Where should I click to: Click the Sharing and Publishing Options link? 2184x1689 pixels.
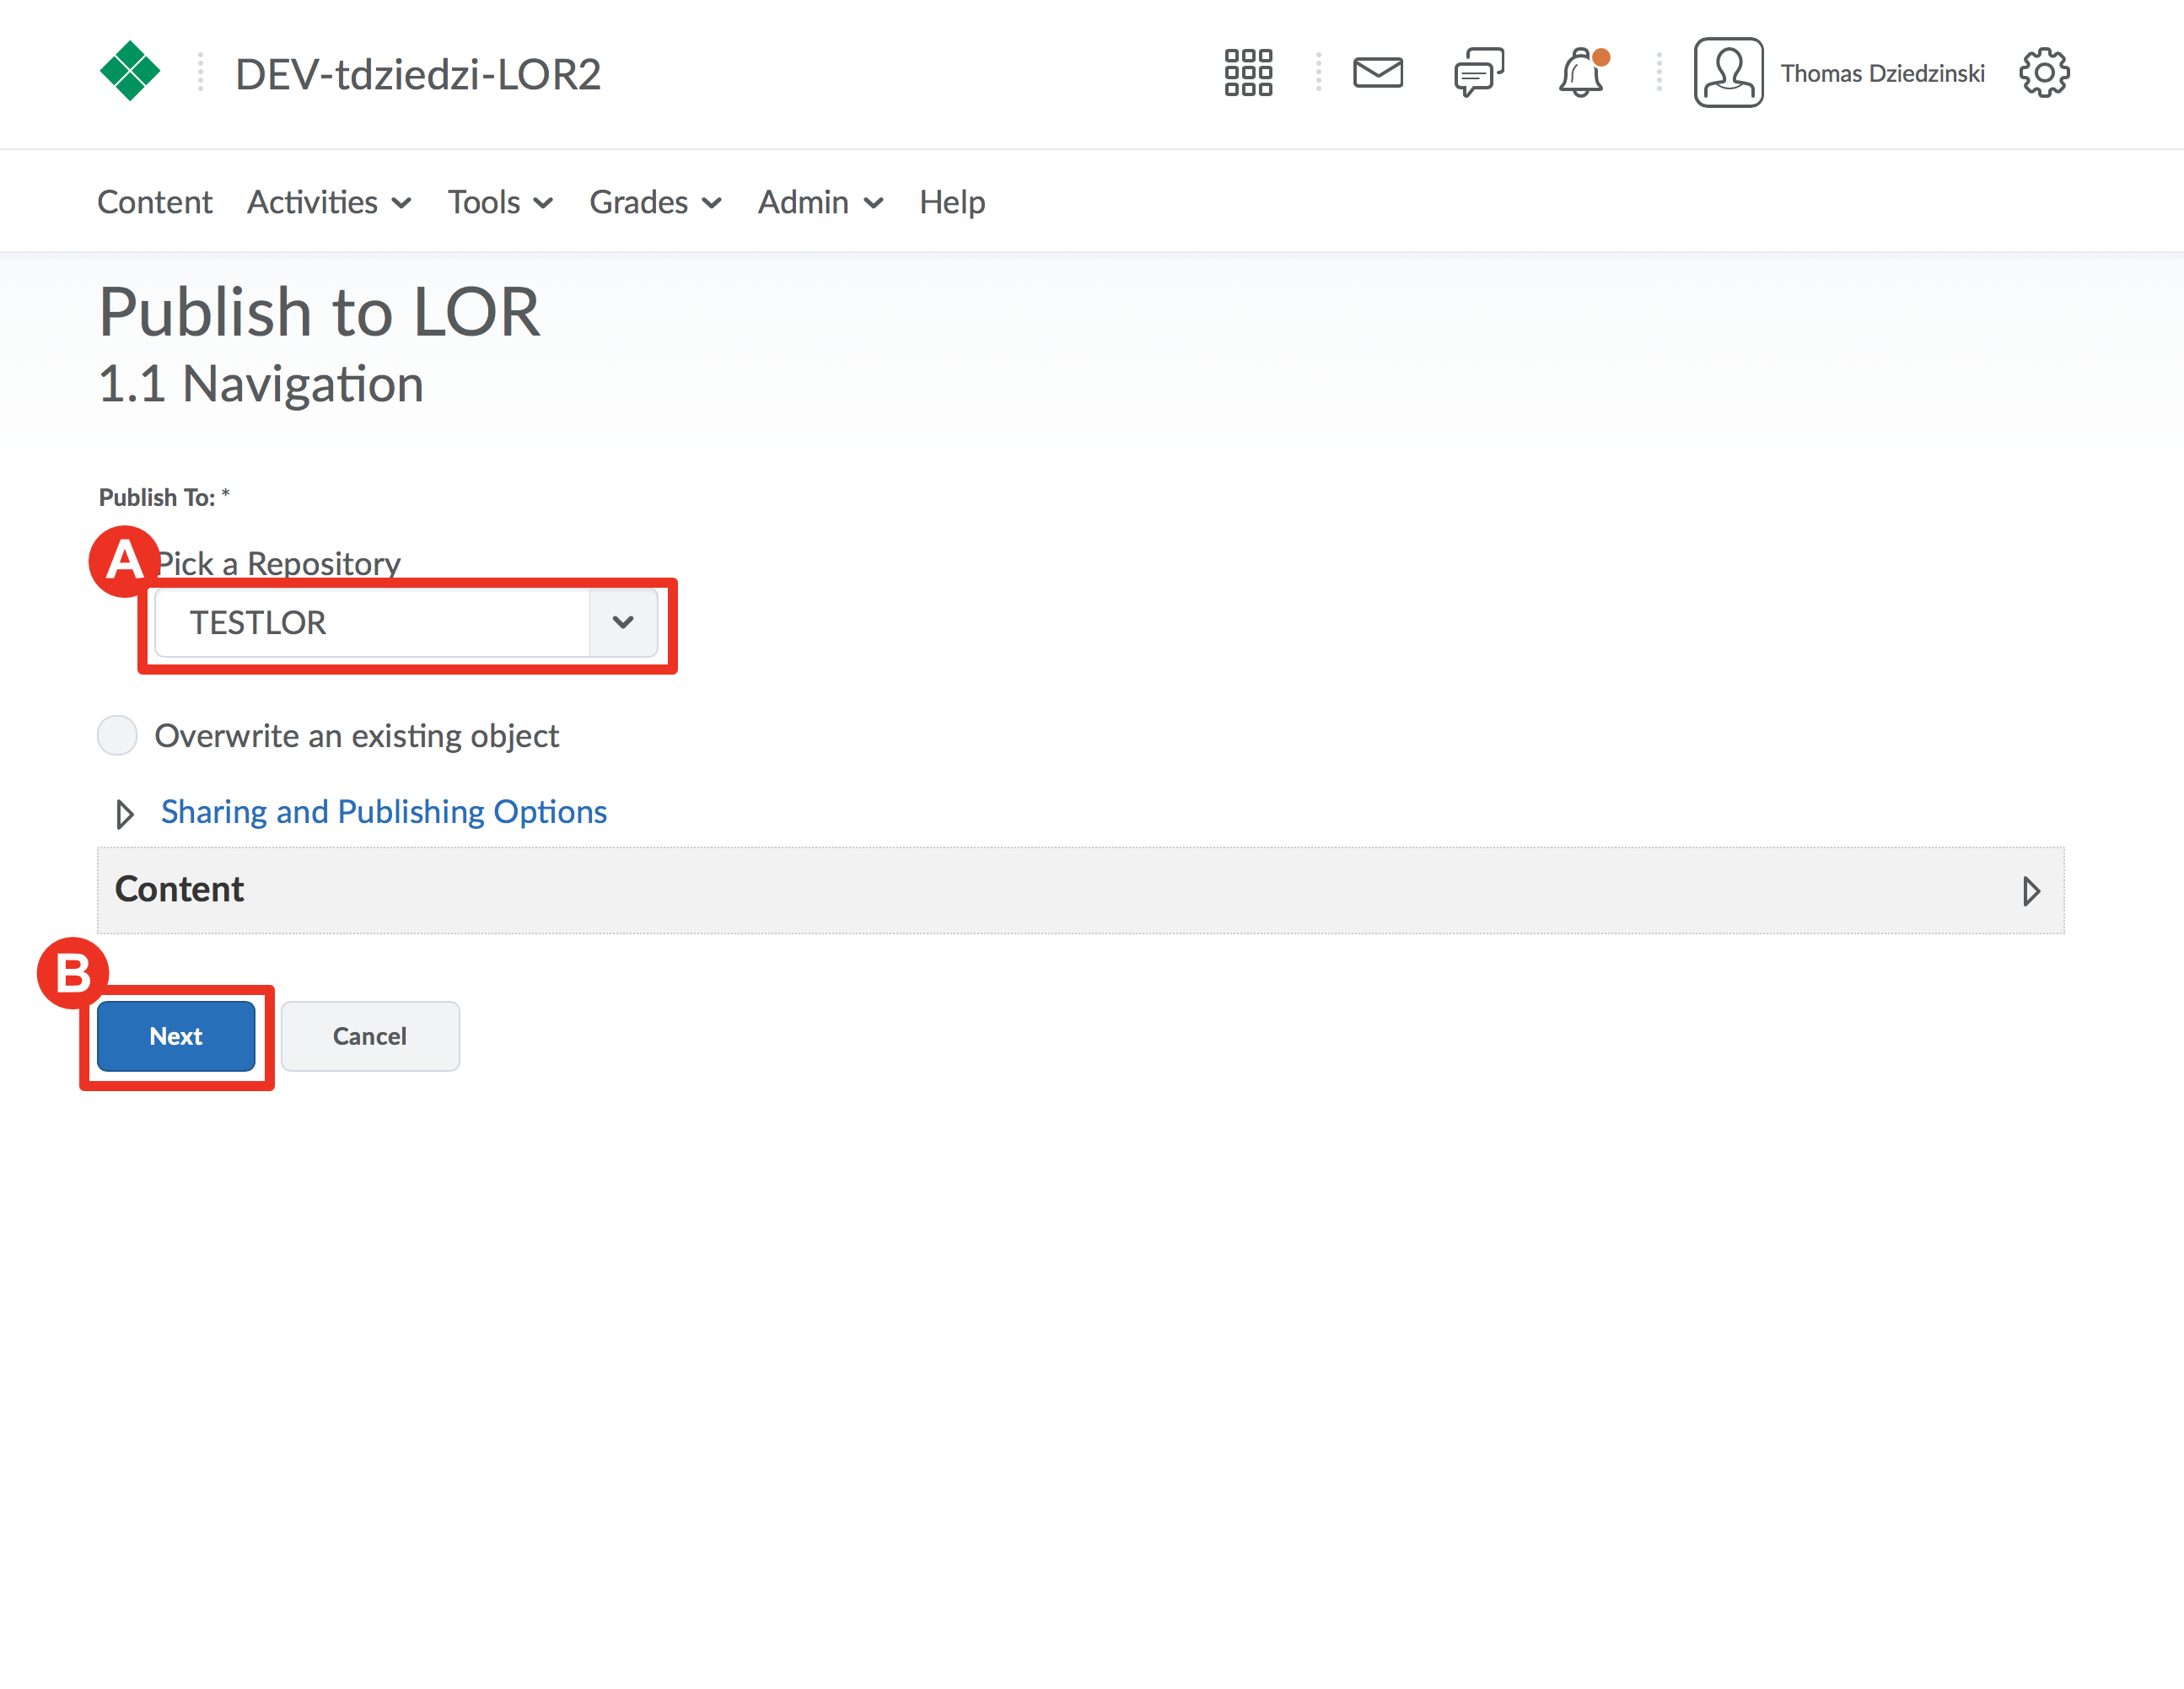point(384,812)
